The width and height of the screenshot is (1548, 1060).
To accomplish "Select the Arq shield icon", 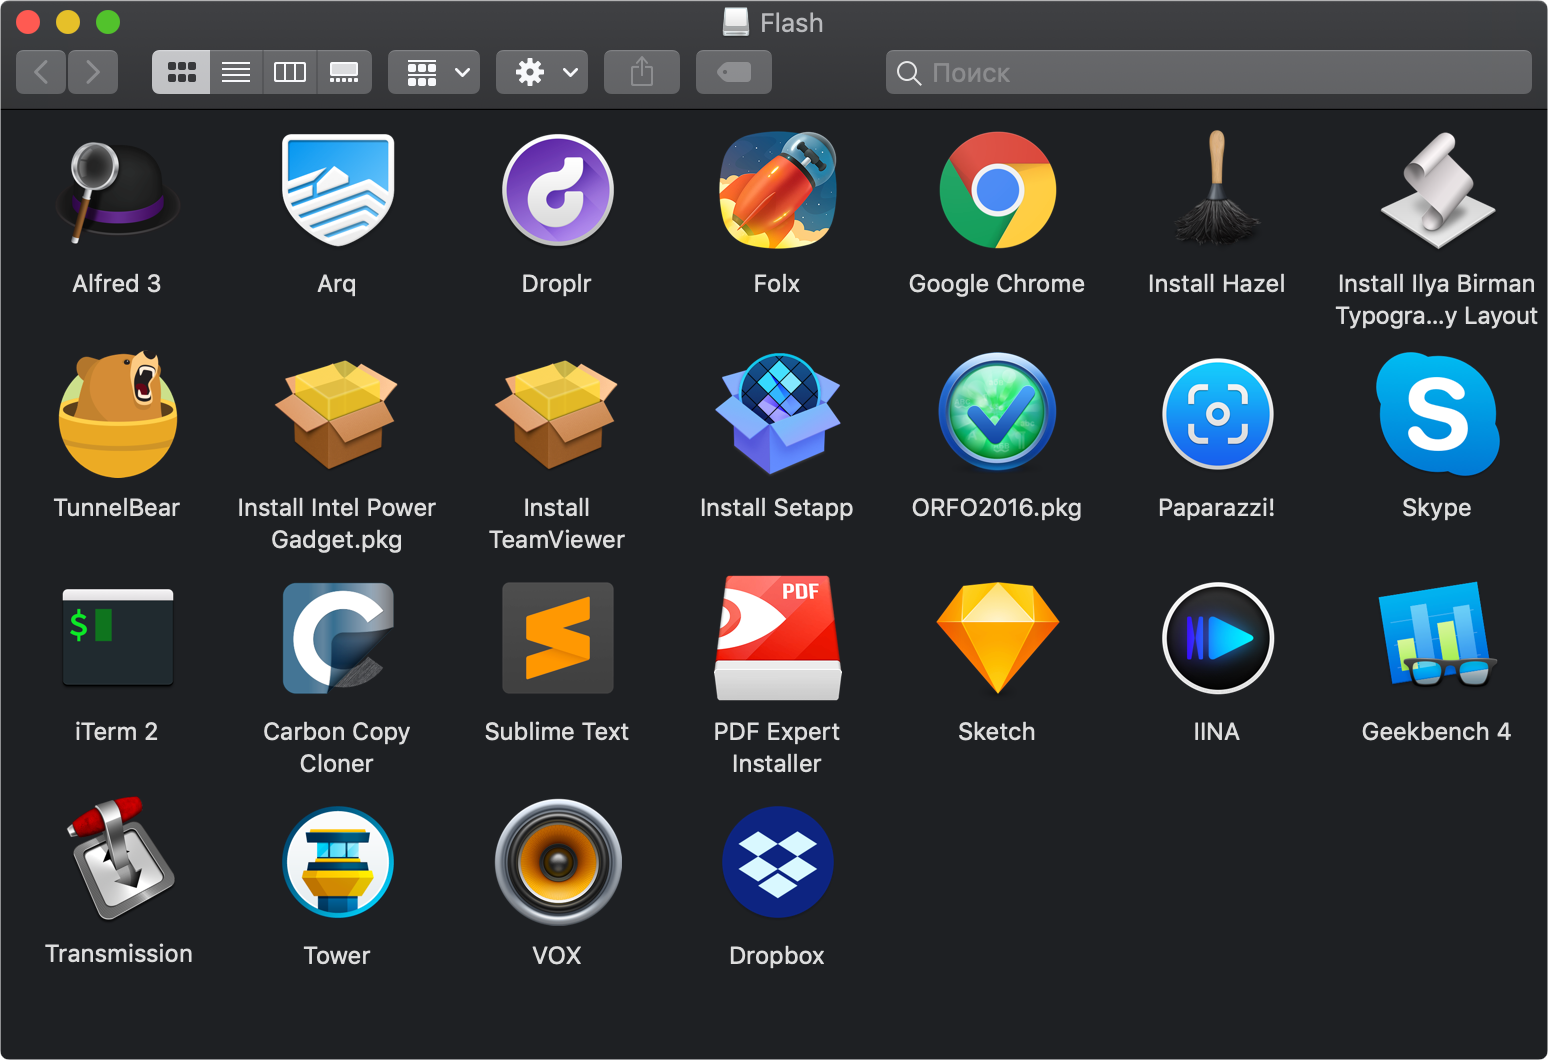I will [338, 190].
